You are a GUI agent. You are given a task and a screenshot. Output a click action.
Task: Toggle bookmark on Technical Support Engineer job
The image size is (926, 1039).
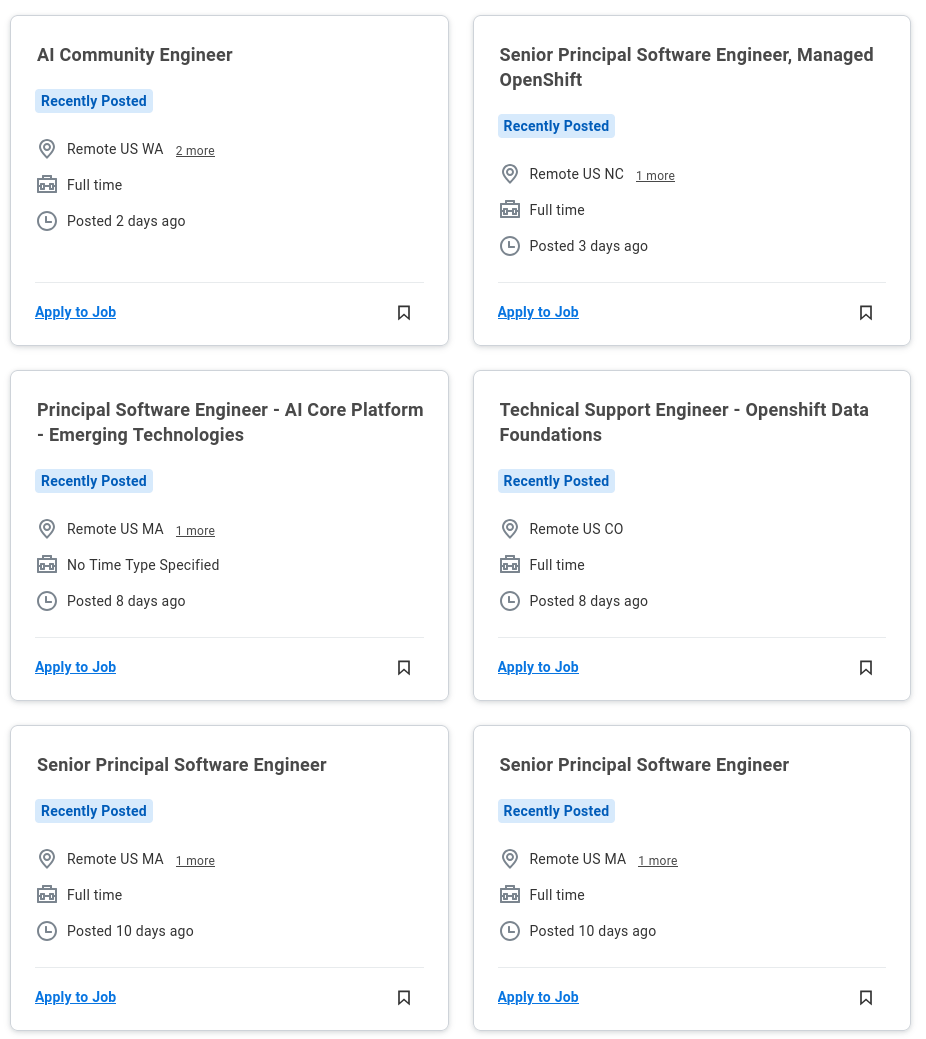866,668
